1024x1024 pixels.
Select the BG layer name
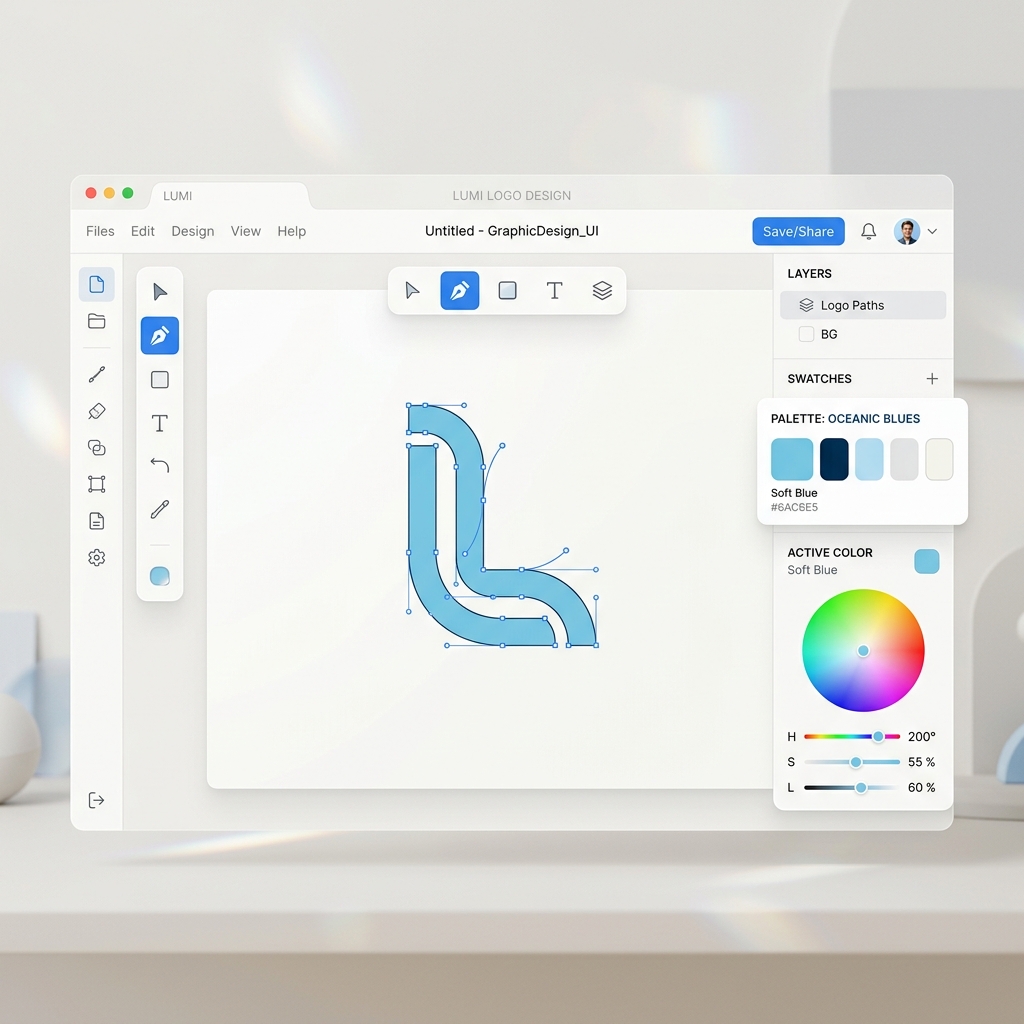pos(829,334)
